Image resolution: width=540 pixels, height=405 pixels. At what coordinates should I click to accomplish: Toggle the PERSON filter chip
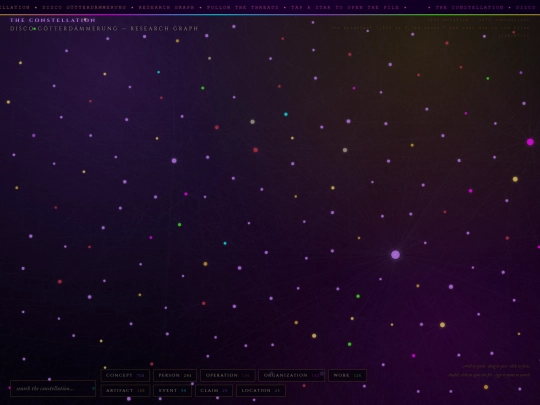(175, 375)
